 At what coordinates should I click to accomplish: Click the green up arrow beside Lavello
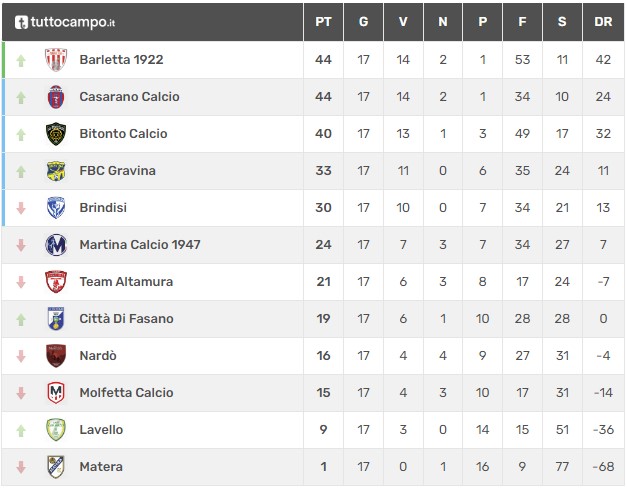point(21,430)
